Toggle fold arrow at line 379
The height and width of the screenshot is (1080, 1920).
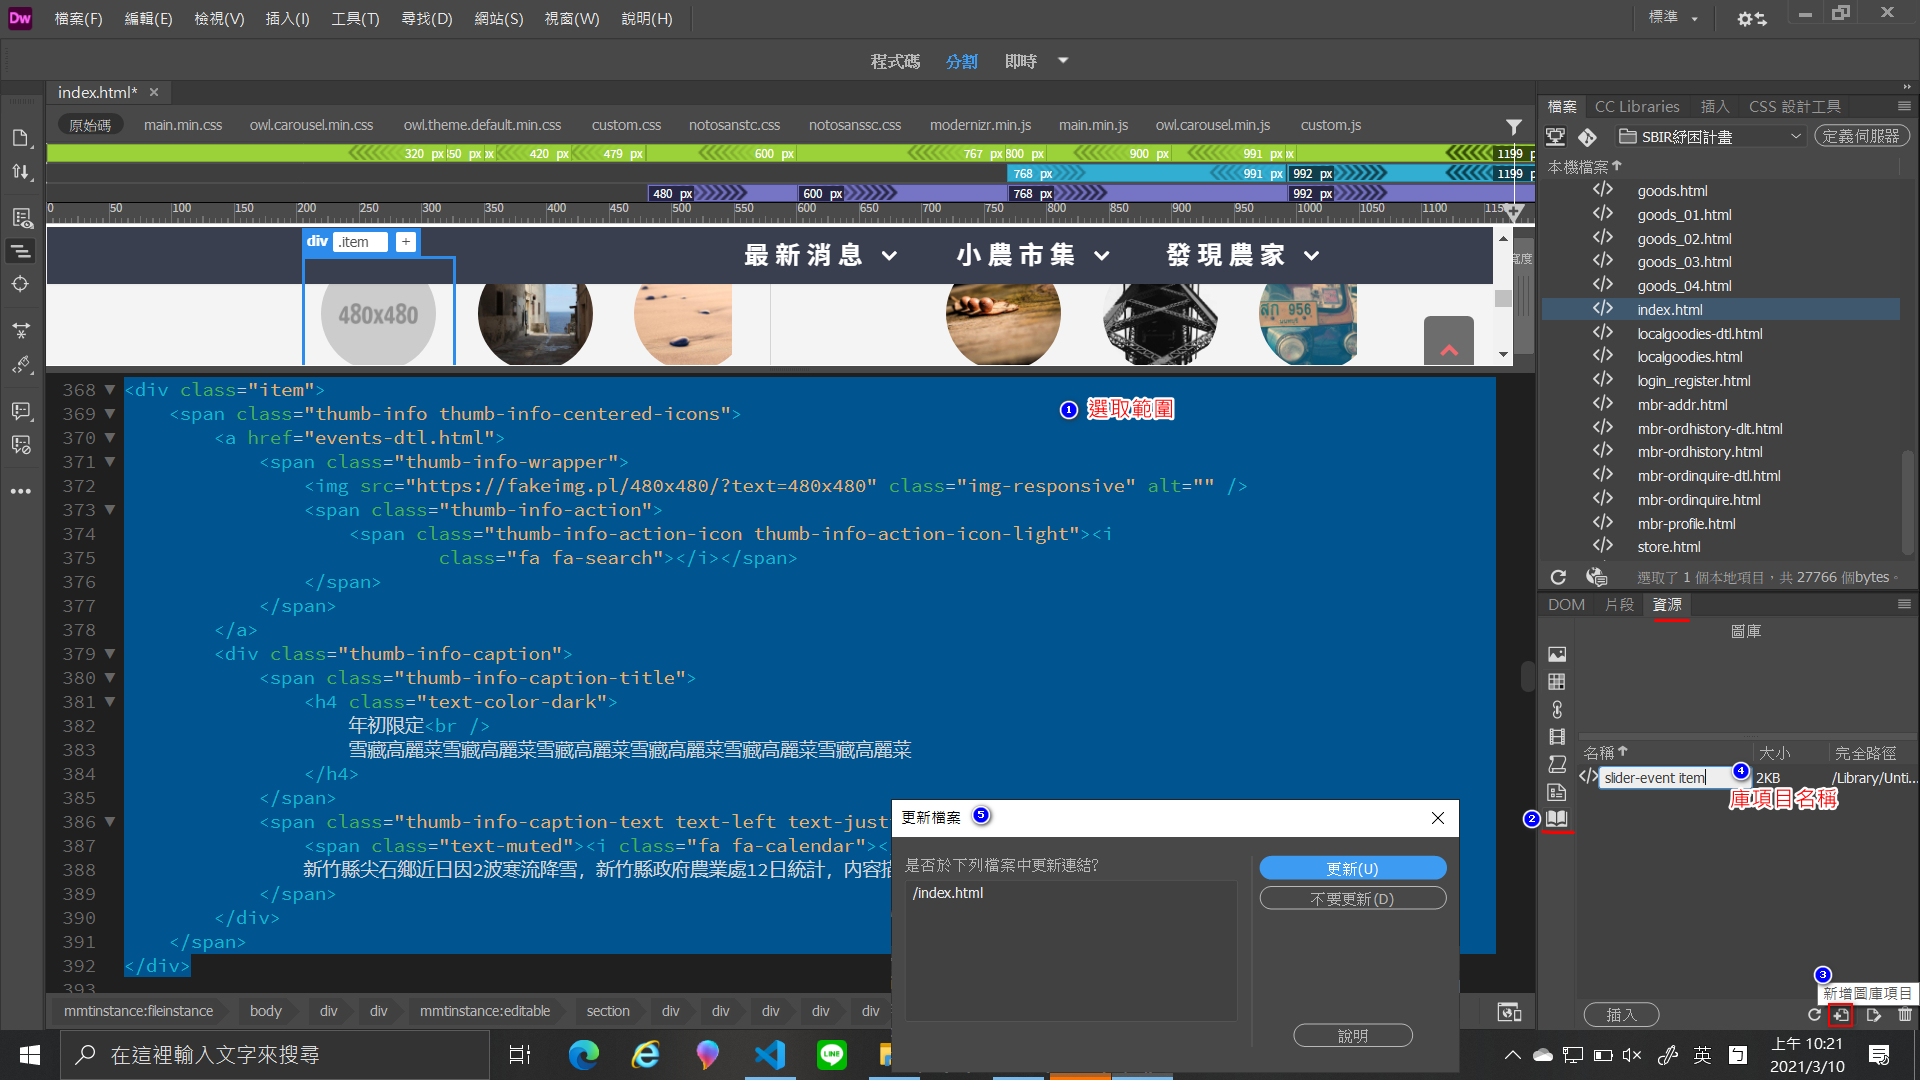[110, 654]
